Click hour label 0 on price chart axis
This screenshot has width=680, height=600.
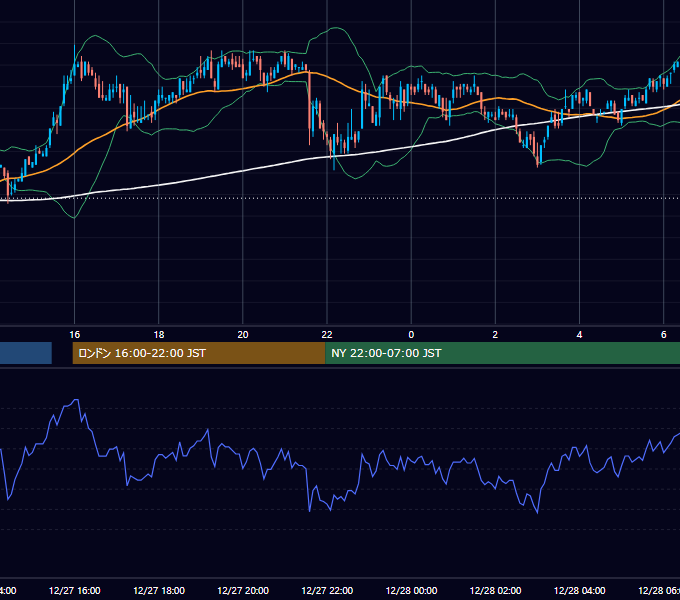[x=411, y=334]
